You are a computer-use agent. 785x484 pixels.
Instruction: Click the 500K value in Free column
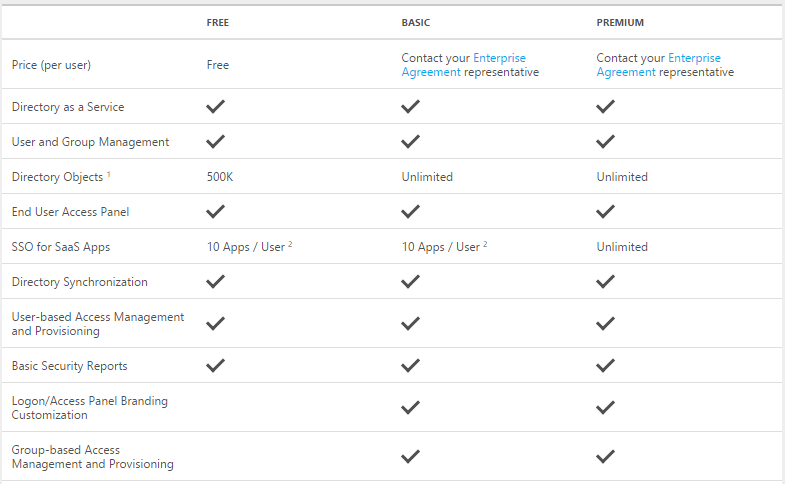click(x=220, y=177)
